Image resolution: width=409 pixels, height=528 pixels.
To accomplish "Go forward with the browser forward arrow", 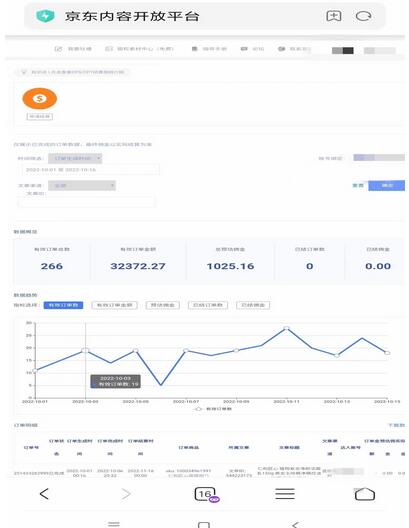I will (x=126, y=494).
